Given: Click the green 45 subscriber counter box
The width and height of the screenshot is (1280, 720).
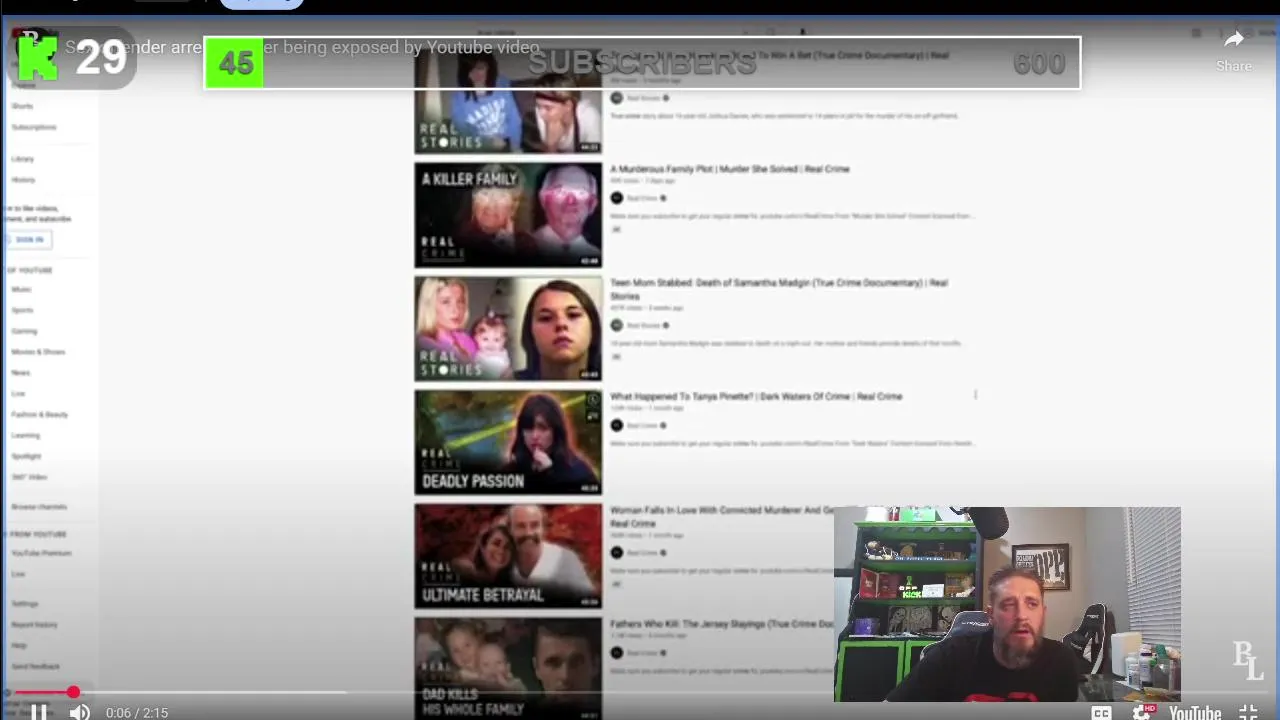Looking at the screenshot, I should 235,63.
